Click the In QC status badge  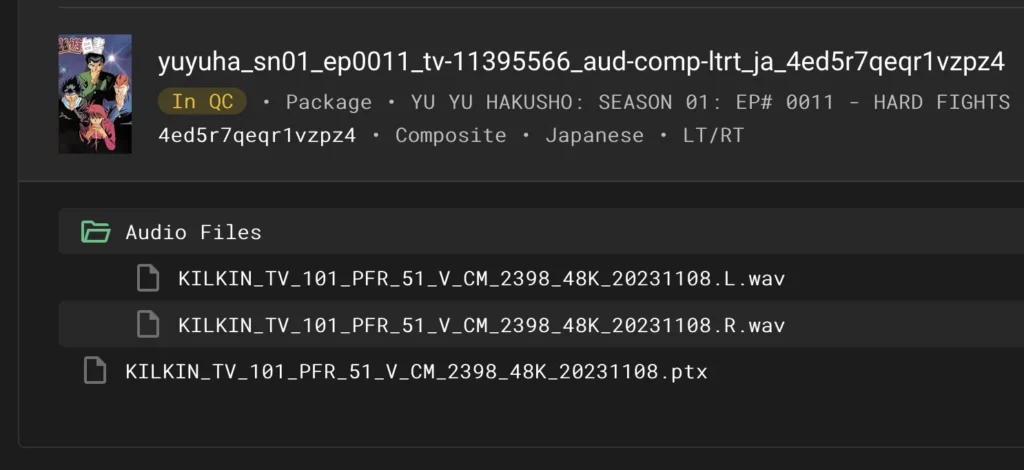pos(203,102)
